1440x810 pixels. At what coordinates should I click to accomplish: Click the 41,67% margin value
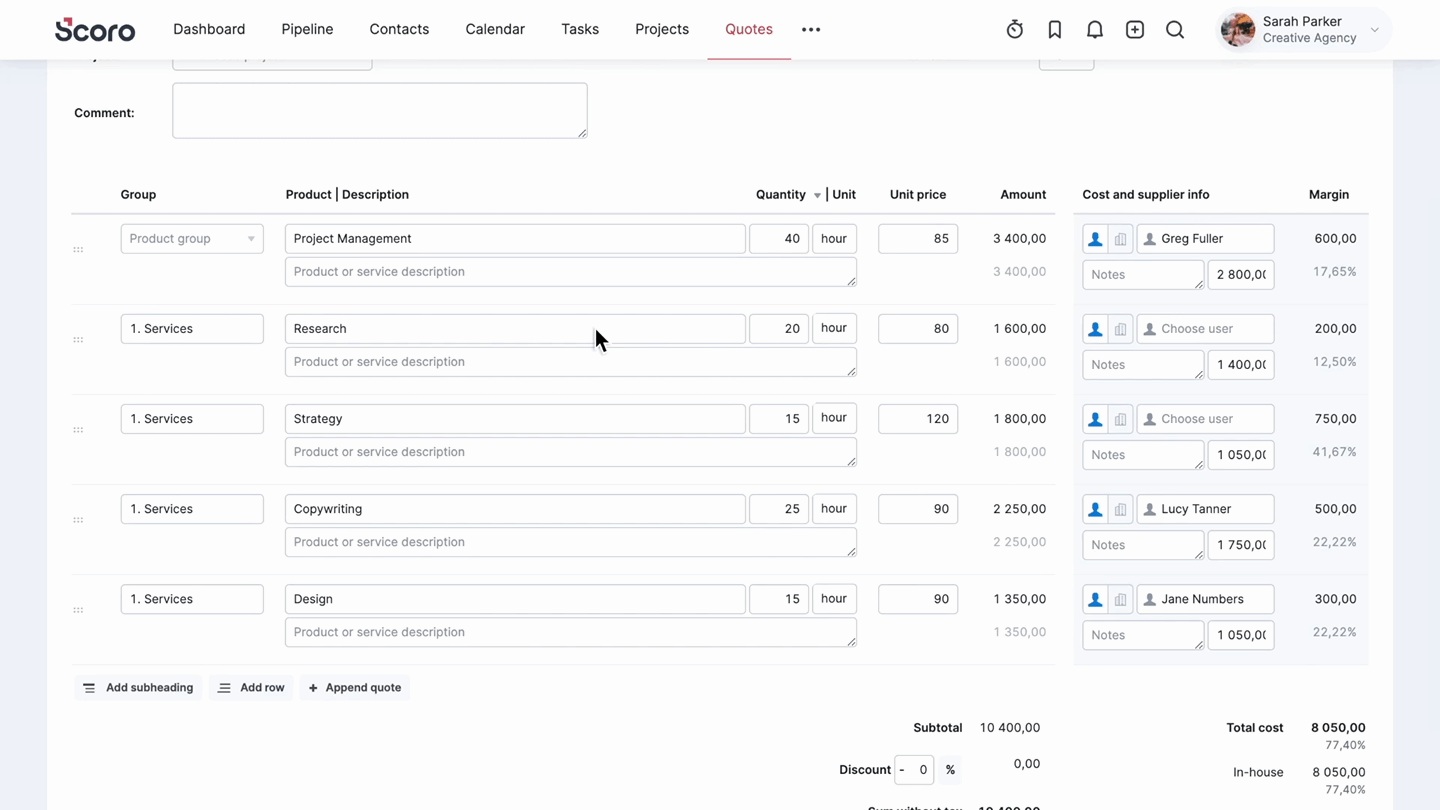pos(1334,452)
